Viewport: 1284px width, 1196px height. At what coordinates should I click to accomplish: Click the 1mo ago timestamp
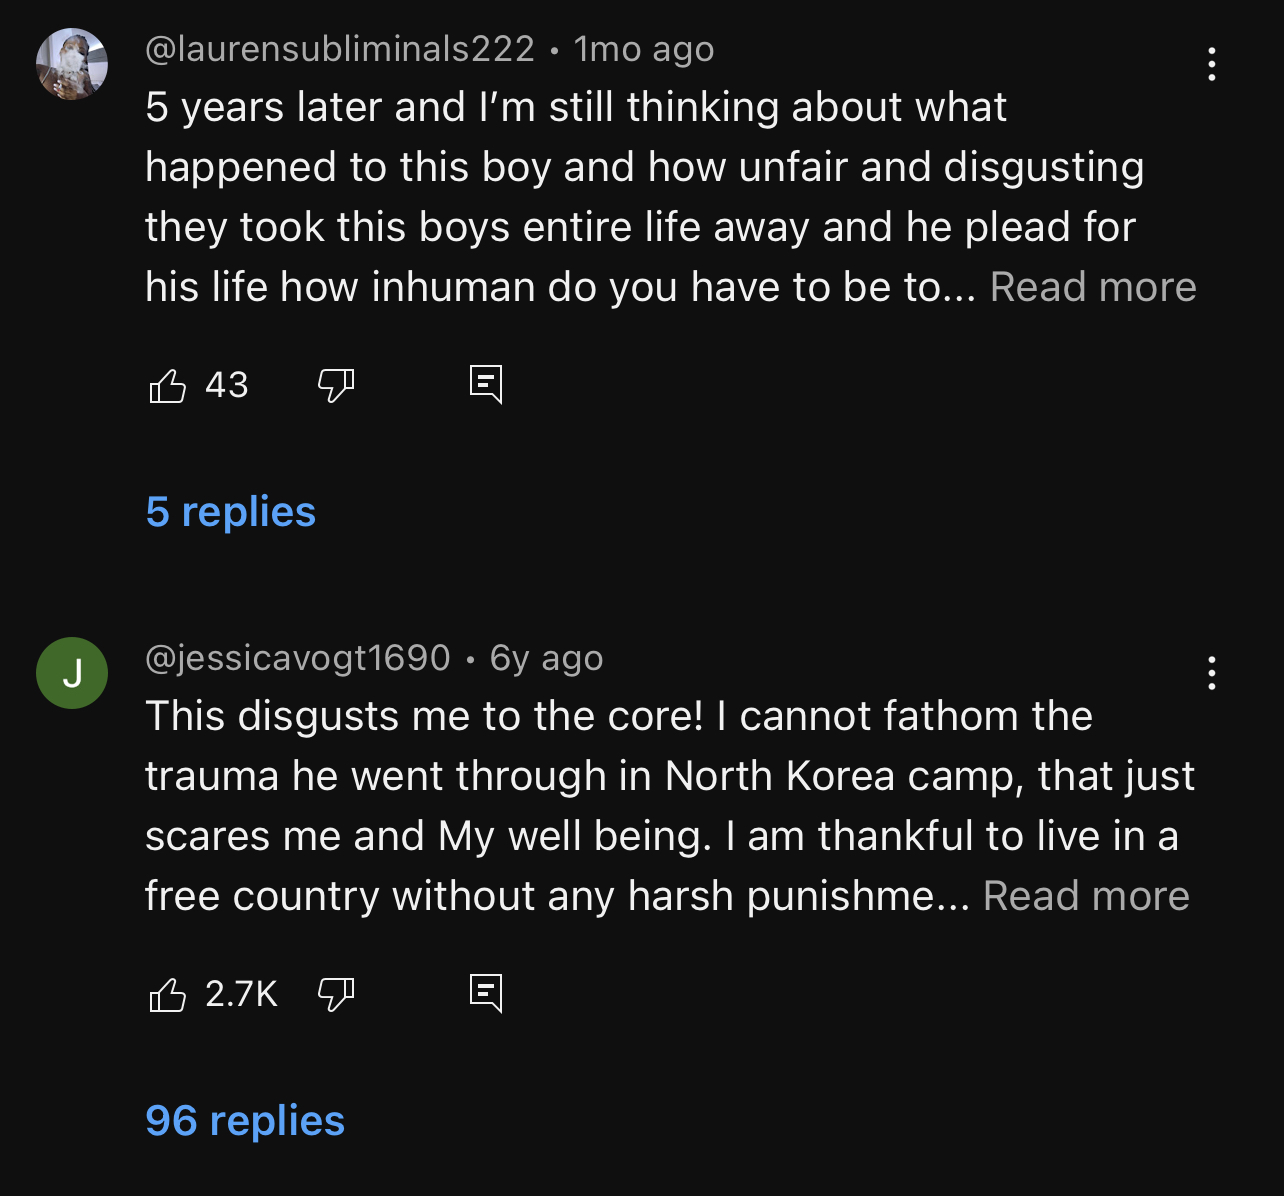tap(644, 49)
